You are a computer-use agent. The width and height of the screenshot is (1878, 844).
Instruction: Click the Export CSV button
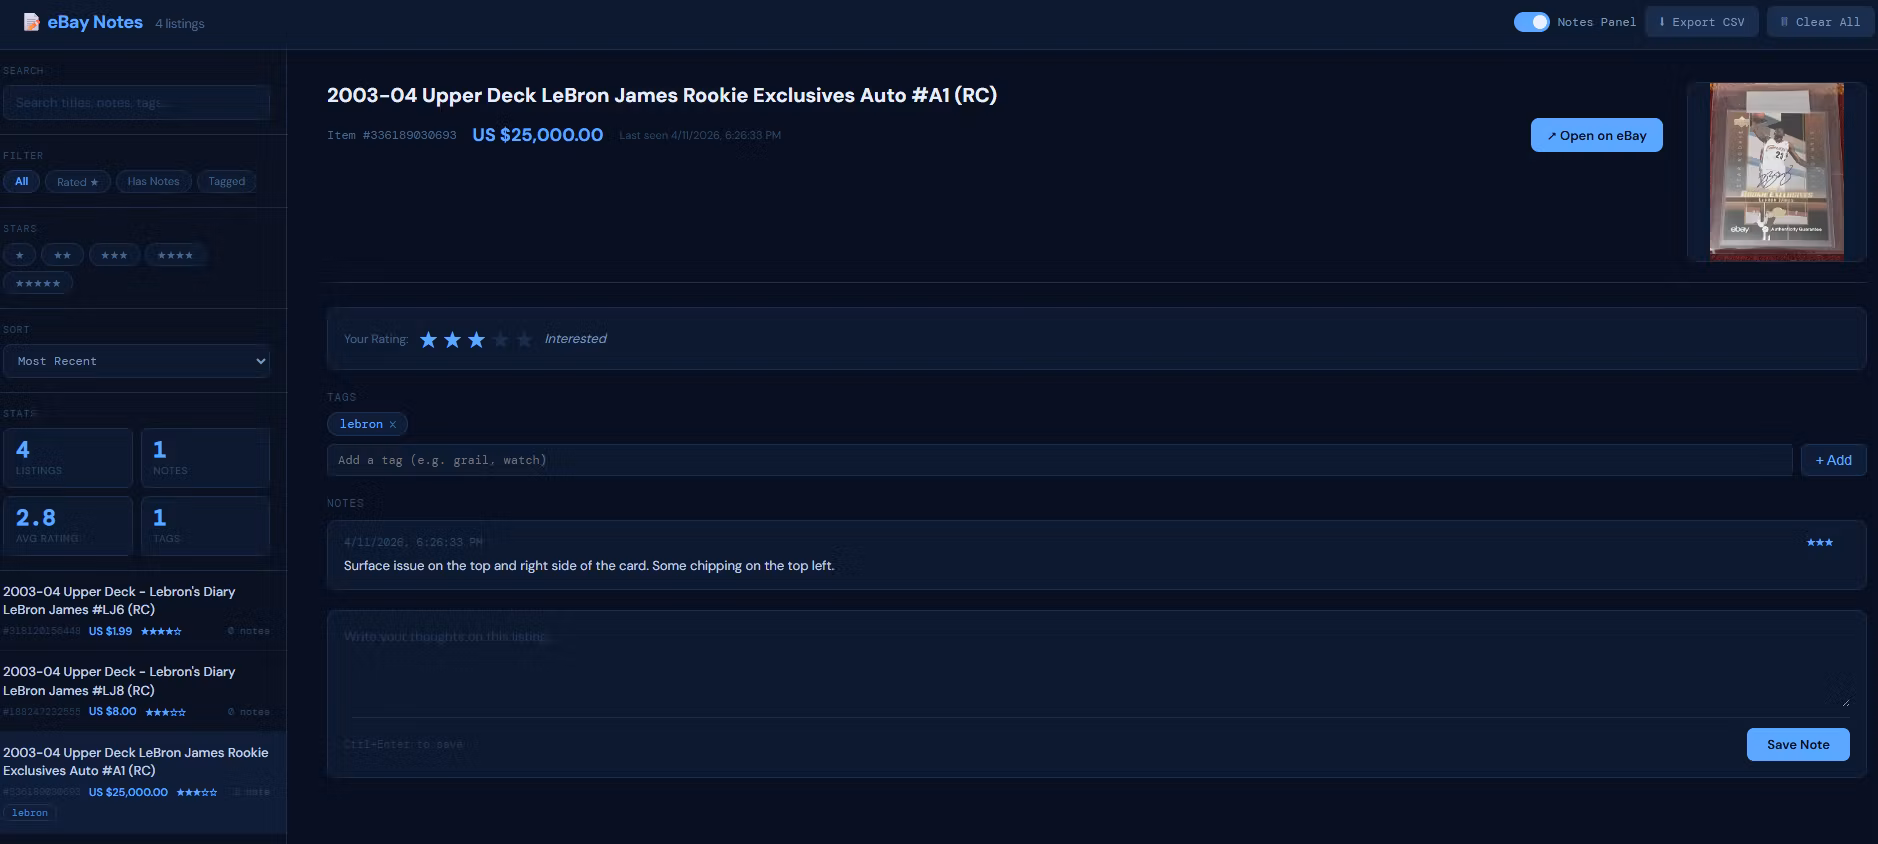click(x=1702, y=22)
